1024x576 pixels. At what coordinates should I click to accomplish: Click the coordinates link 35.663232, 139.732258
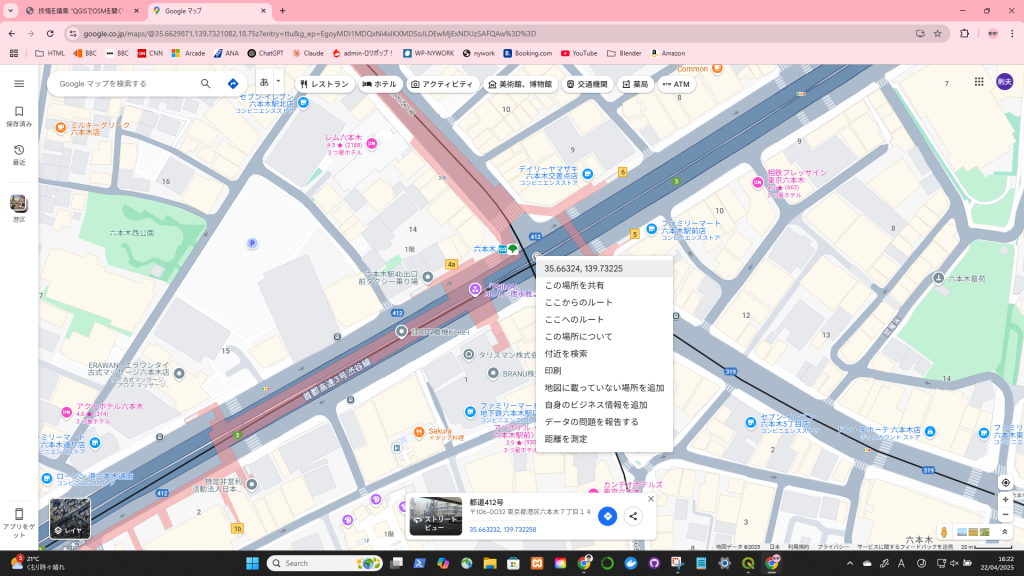point(503,530)
